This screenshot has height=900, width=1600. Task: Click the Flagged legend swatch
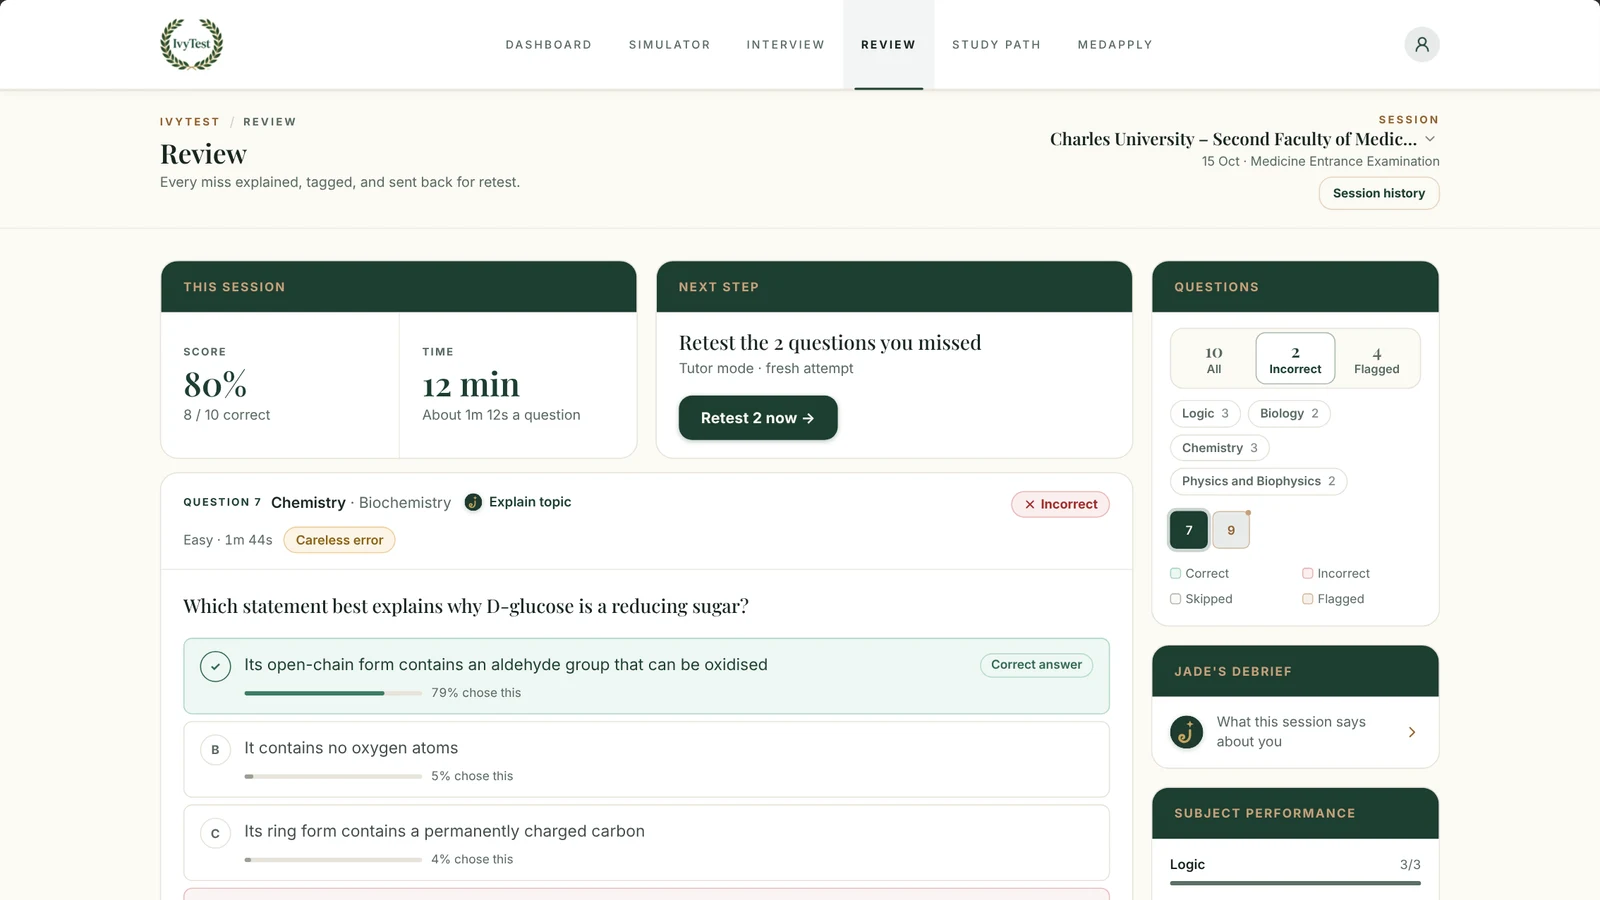tap(1307, 599)
